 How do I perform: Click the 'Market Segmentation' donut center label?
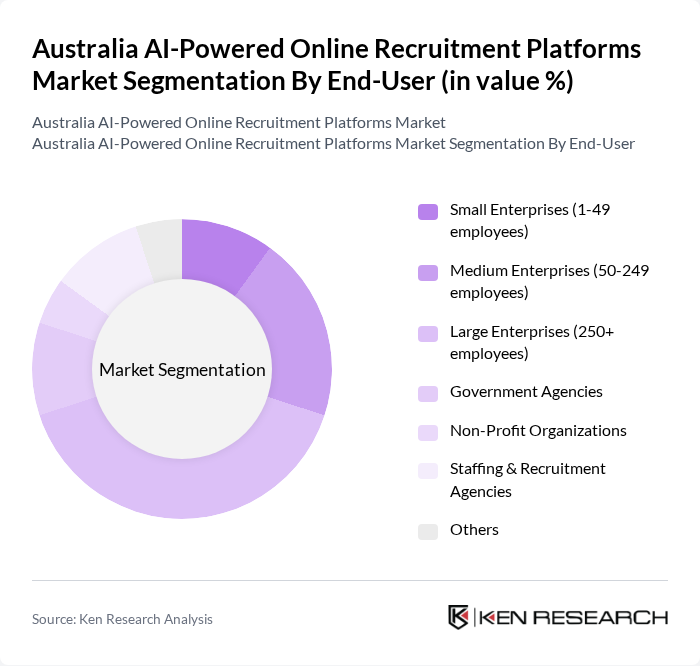pyautogui.click(x=182, y=370)
